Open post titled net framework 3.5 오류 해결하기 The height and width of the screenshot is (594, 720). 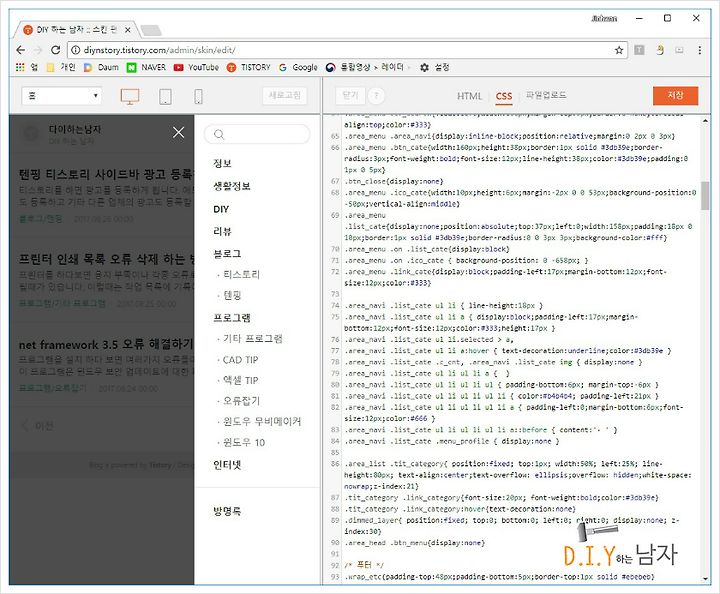click(106, 344)
